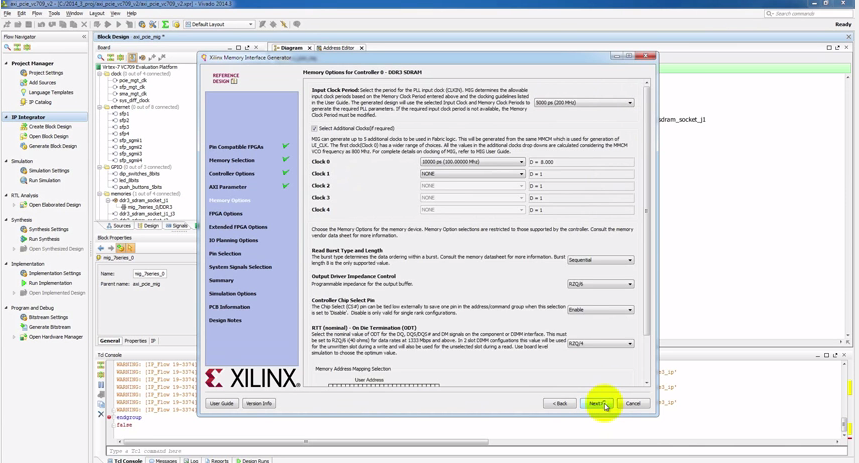
Task: Click collapse all icon in Flow Navigator
Action: [x=17, y=47]
